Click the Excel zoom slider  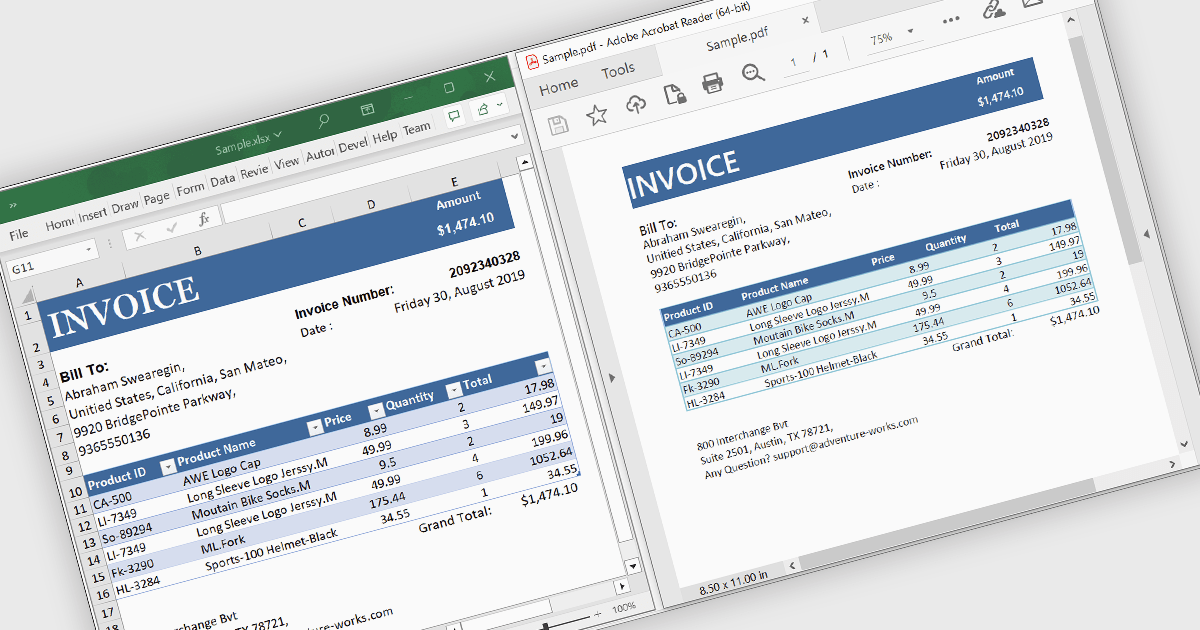[x=546, y=624]
